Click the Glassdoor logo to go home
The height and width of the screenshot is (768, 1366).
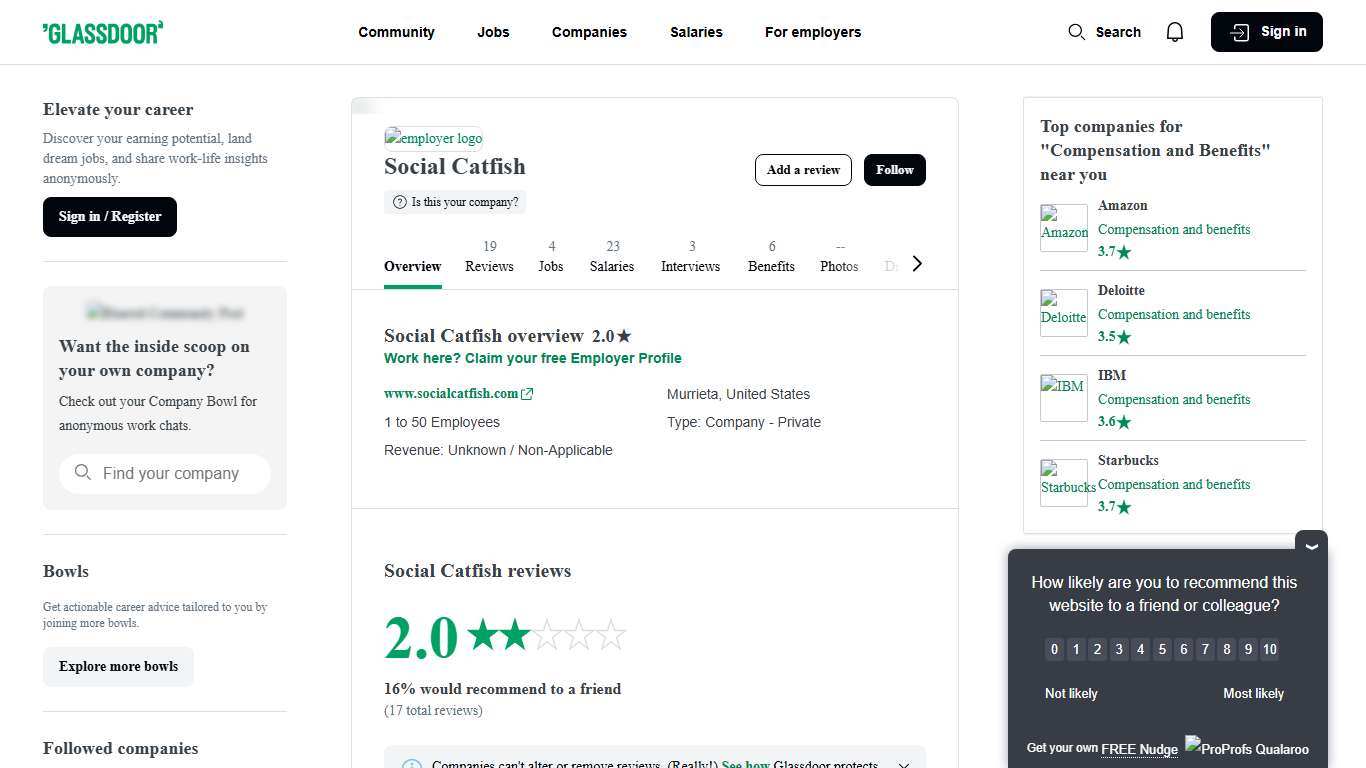point(102,31)
